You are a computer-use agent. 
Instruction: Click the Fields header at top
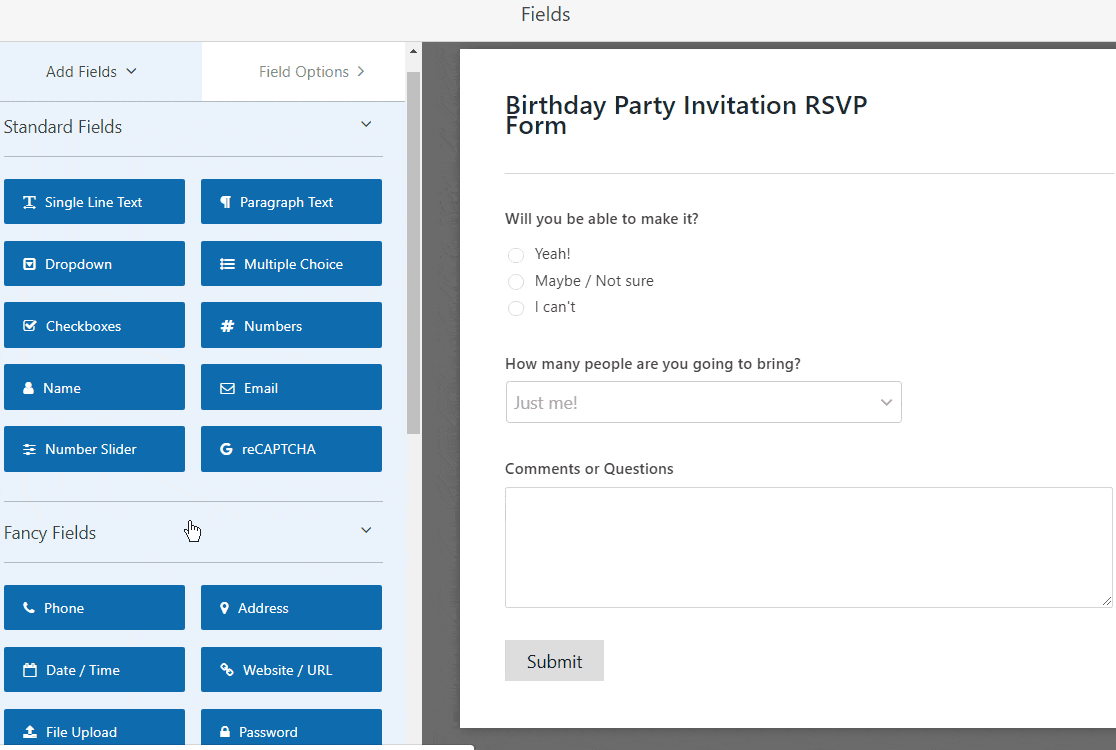tap(545, 14)
